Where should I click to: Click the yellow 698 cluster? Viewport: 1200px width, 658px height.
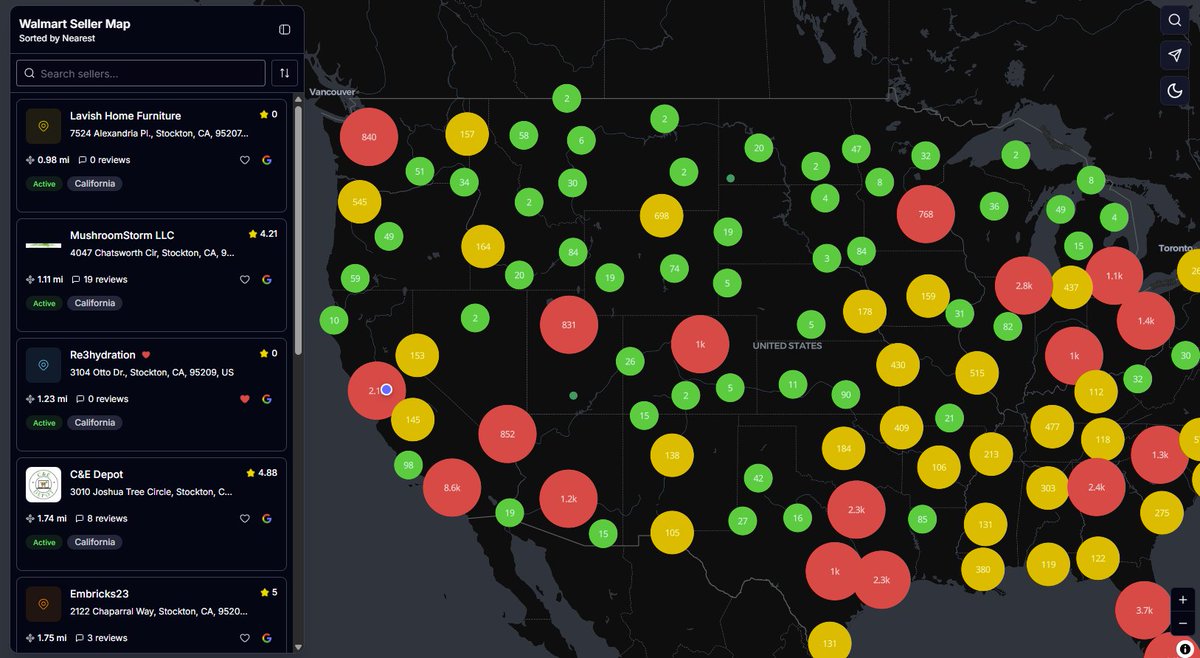(x=661, y=216)
